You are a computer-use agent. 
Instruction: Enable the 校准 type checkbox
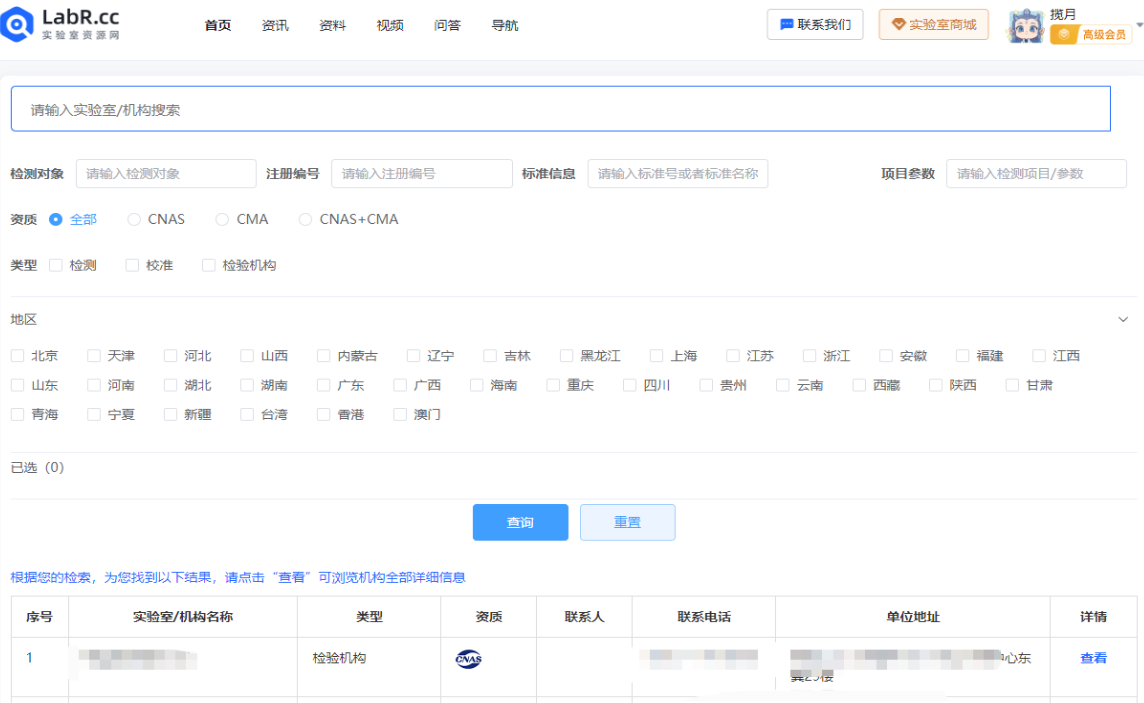(131, 265)
